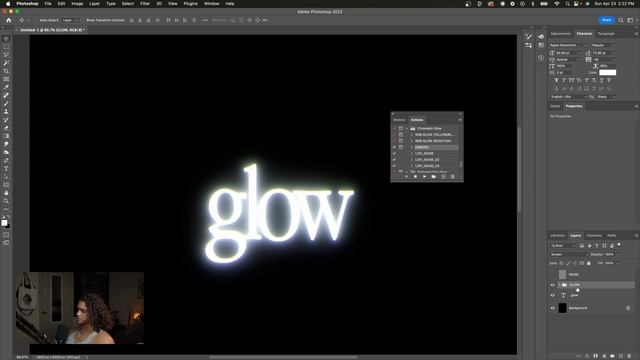Open the Opacity dropdown in Layers panel
Screen dimensions: 640x360
pyautogui.click(x=617, y=254)
